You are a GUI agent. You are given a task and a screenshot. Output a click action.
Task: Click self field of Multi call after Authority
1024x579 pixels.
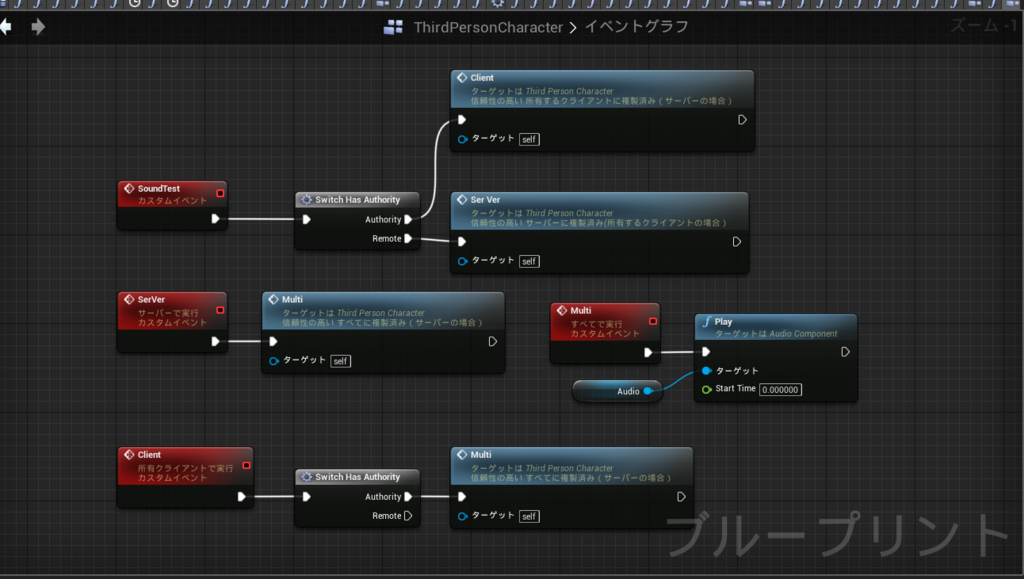[x=529, y=516]
